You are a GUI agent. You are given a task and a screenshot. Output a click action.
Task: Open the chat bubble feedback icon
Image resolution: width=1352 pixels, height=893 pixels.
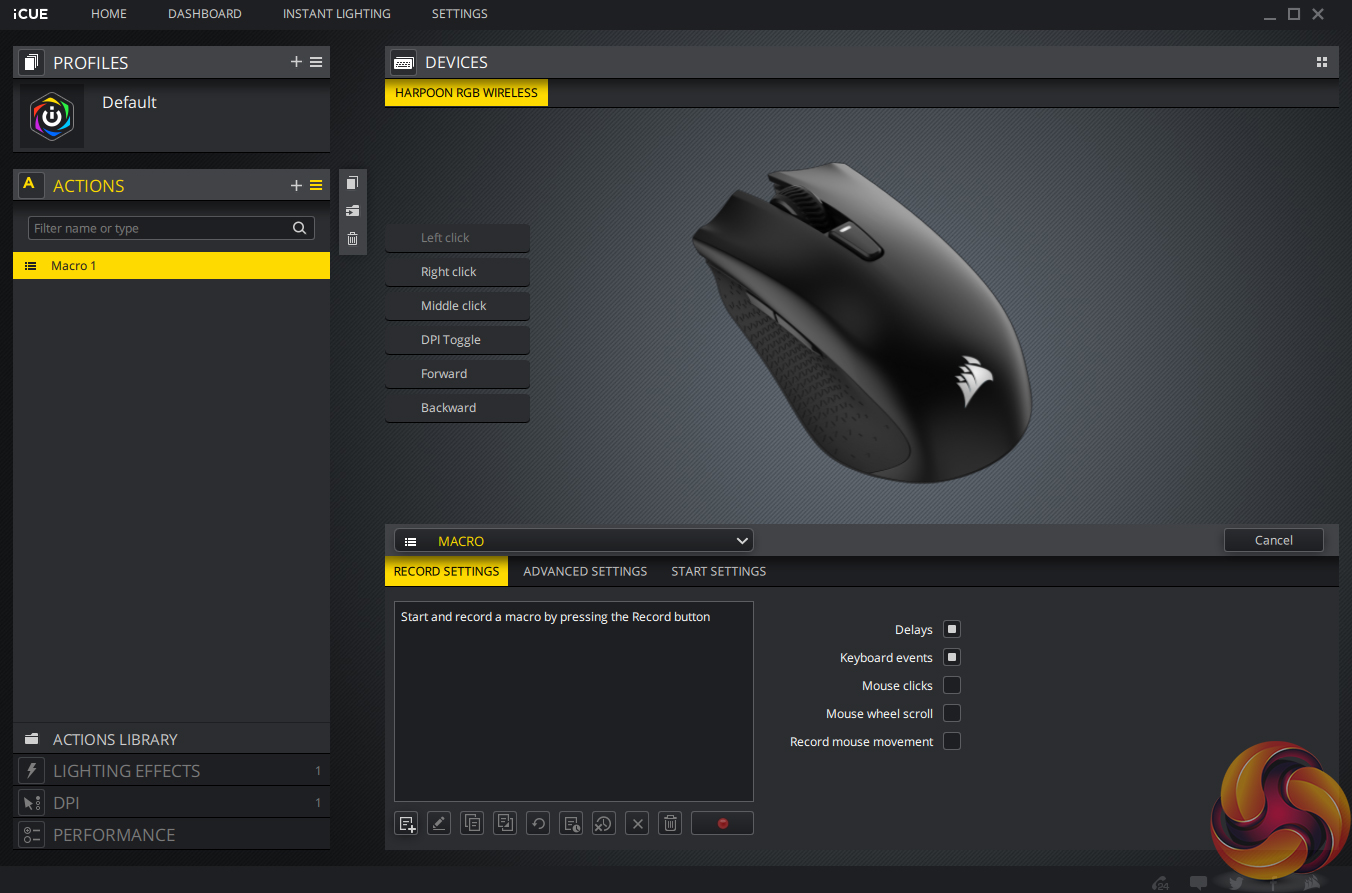coord(1198,883)
